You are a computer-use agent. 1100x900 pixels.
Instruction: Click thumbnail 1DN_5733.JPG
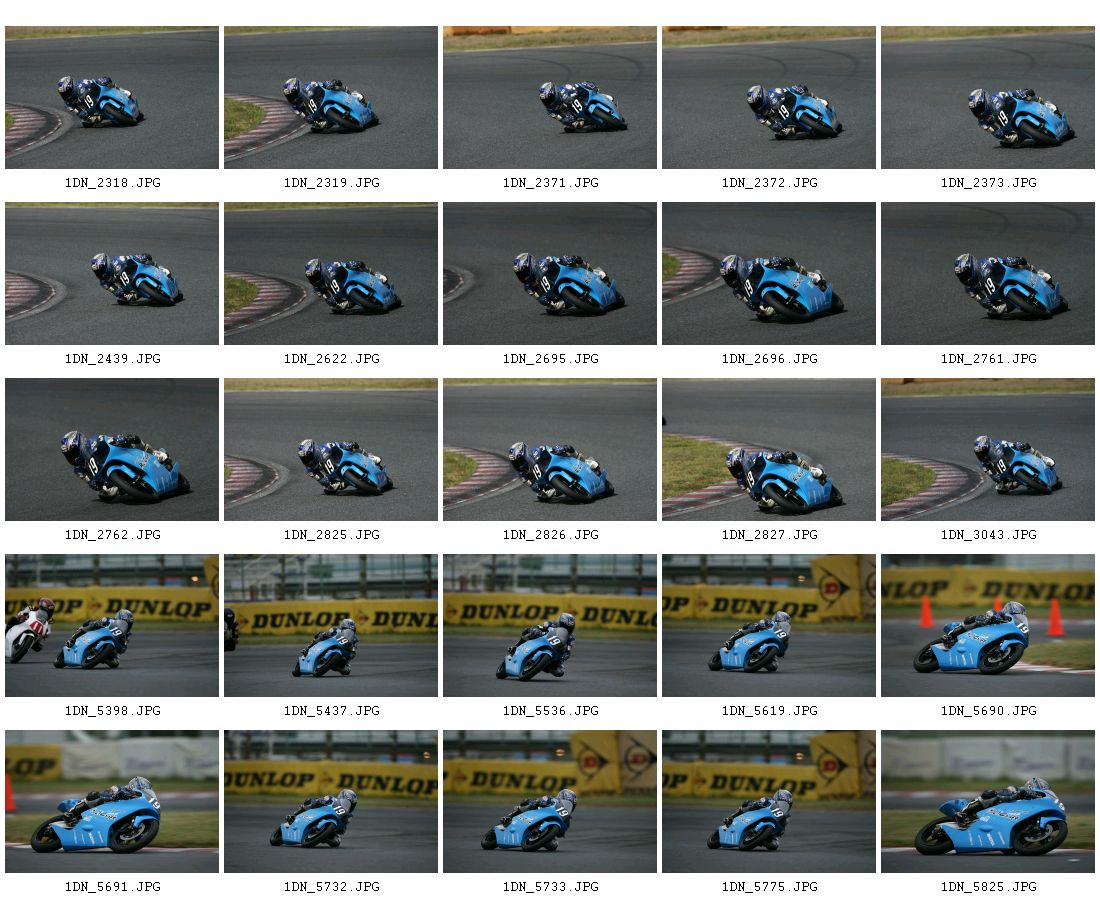coord(549,802)
